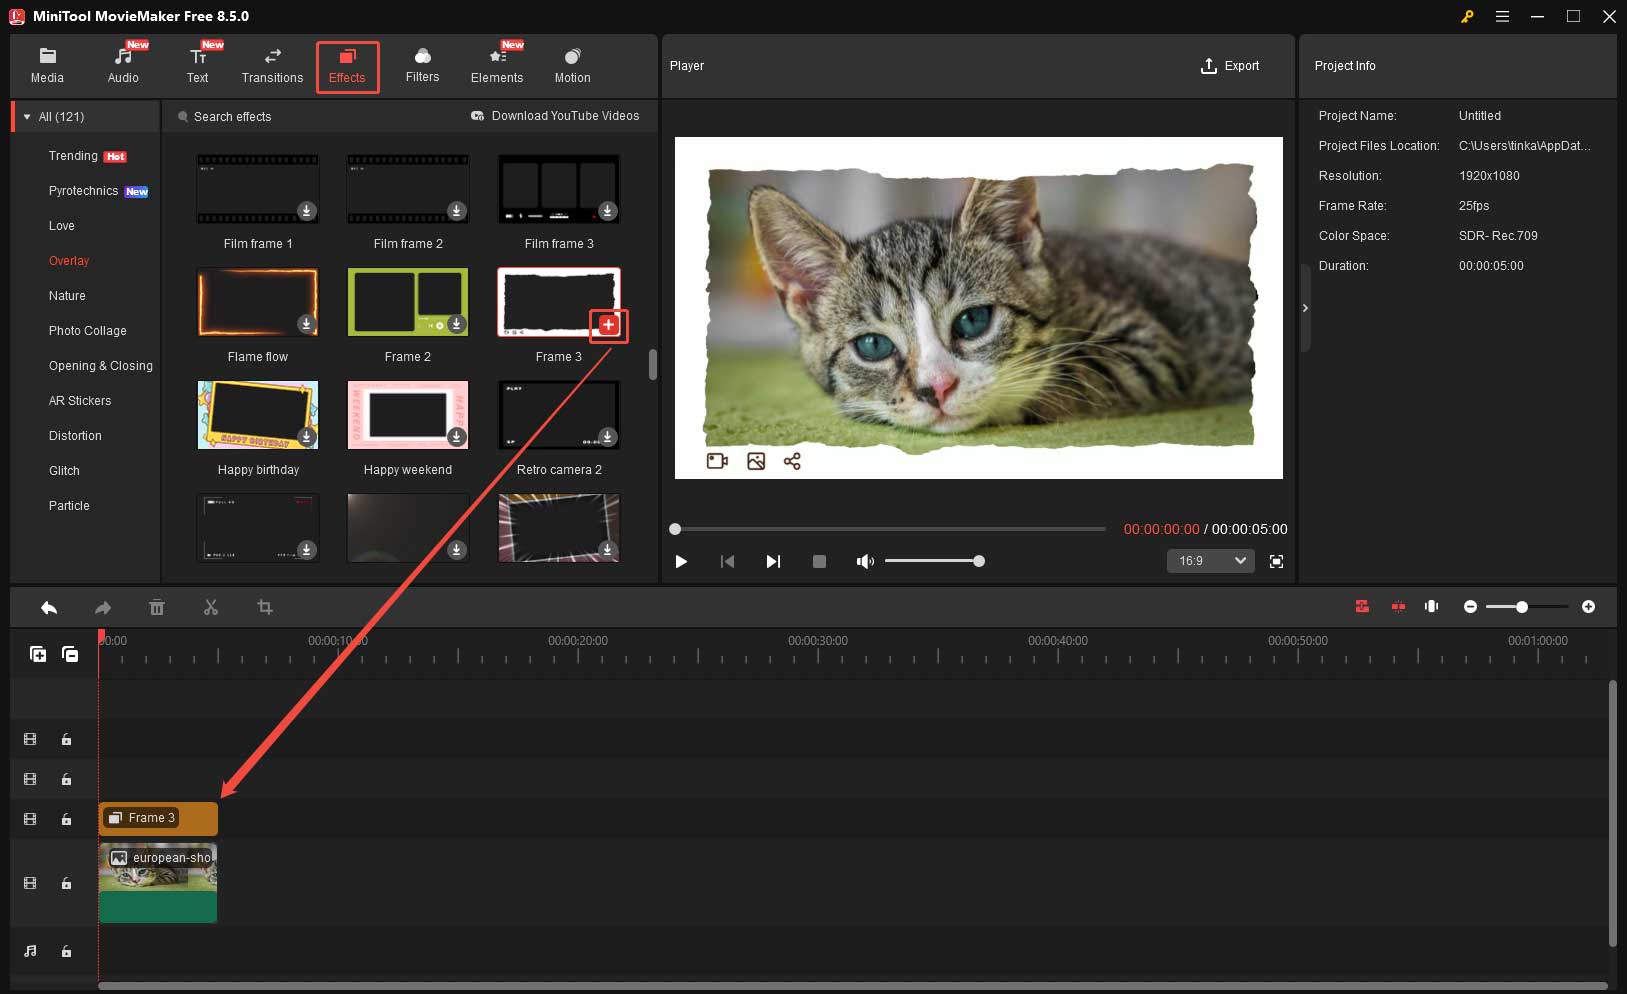This screenshot has width=1627, height=994.
Task: Lock the european-sho image track
Action: click(x=66, y=883)
